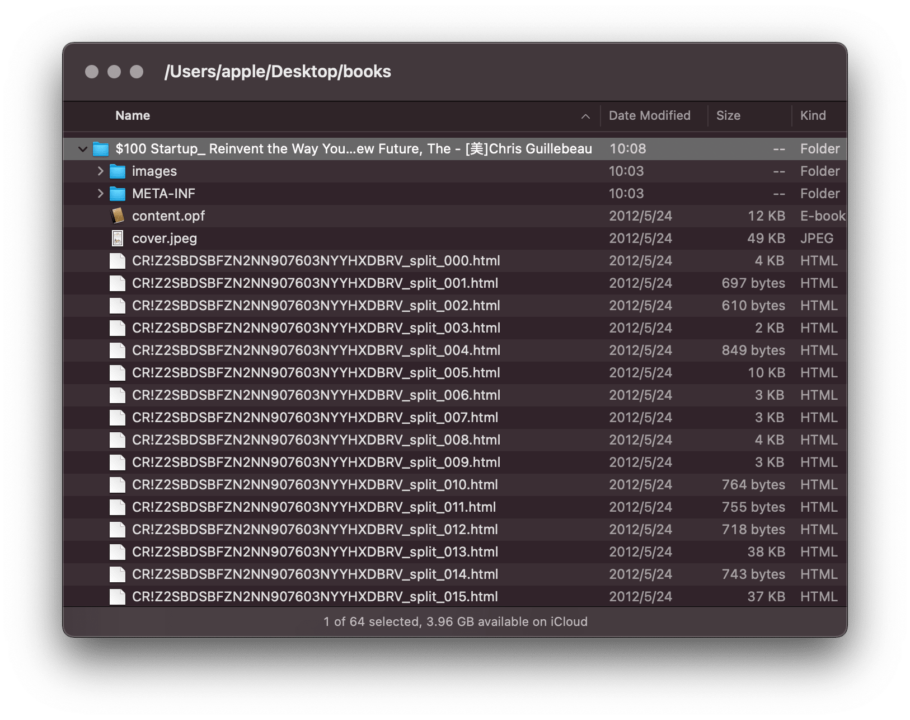Image resolution: width=910 pixels, height=720 pixels.
Task: Sort by the Name column header
Action: pyautogui.click(x=132, y=115)
